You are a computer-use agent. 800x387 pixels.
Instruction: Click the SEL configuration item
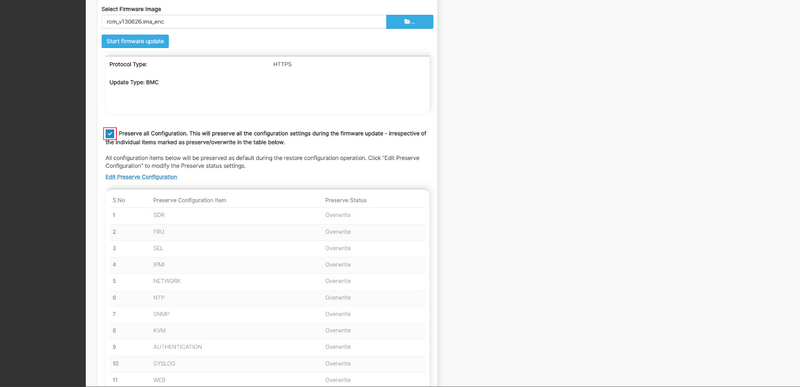pyautogui.click(x=158, y=248)
